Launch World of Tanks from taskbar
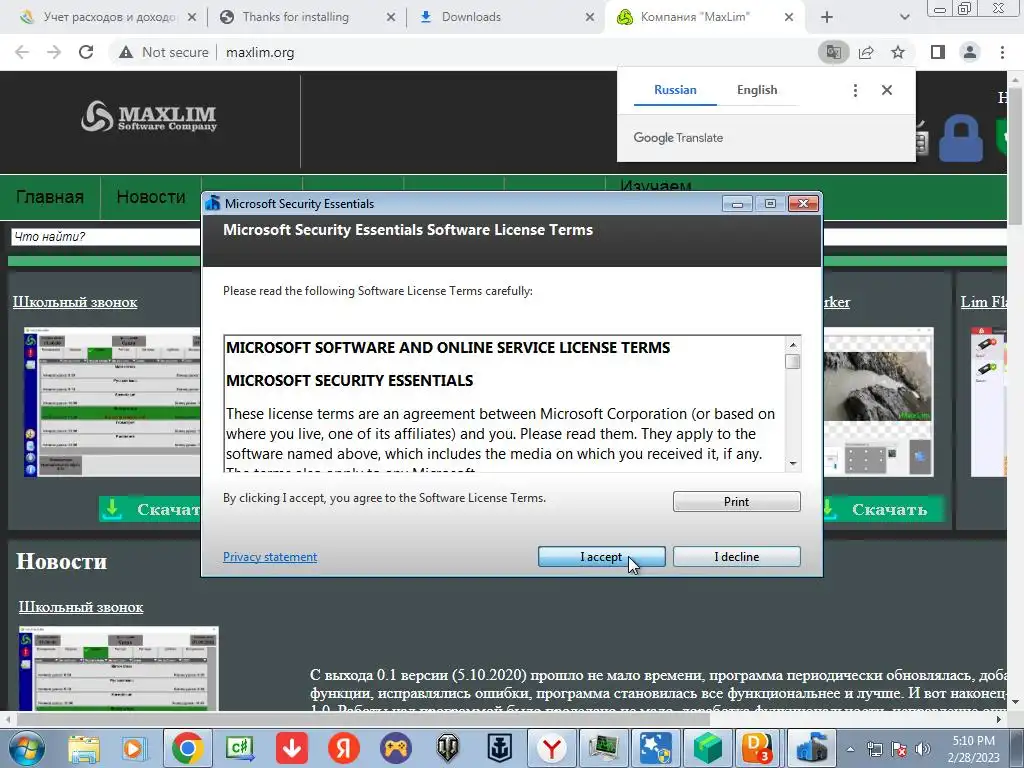 (x=448, y=748)
